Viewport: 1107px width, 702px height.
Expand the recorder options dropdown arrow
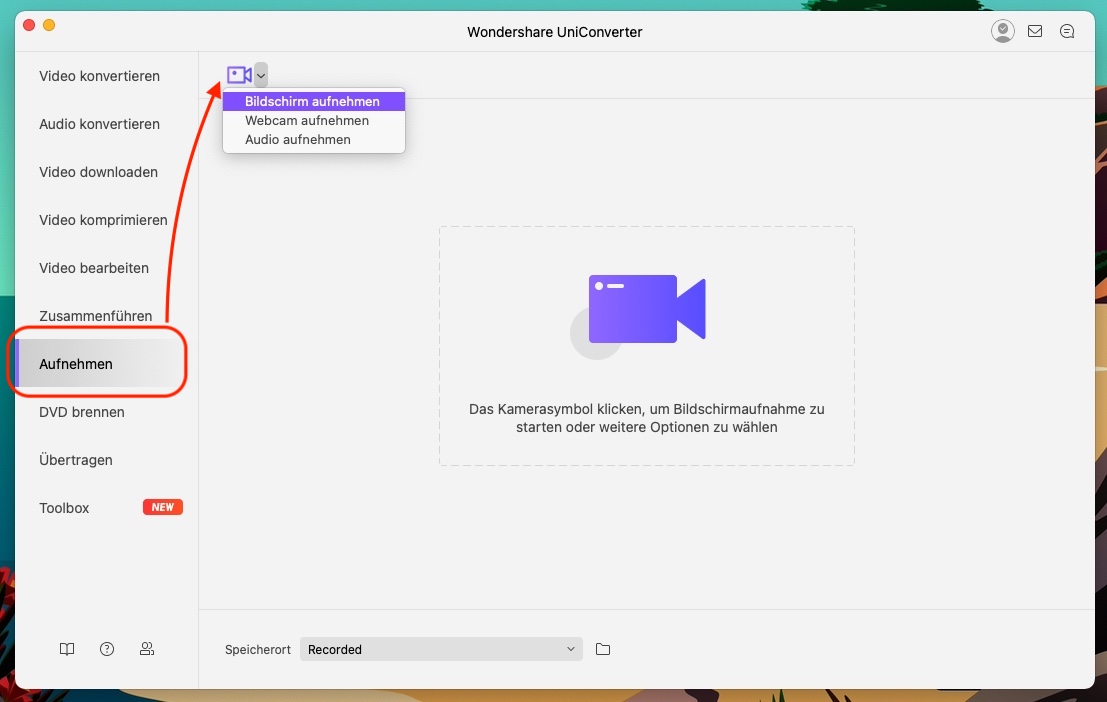coord(261,75)
